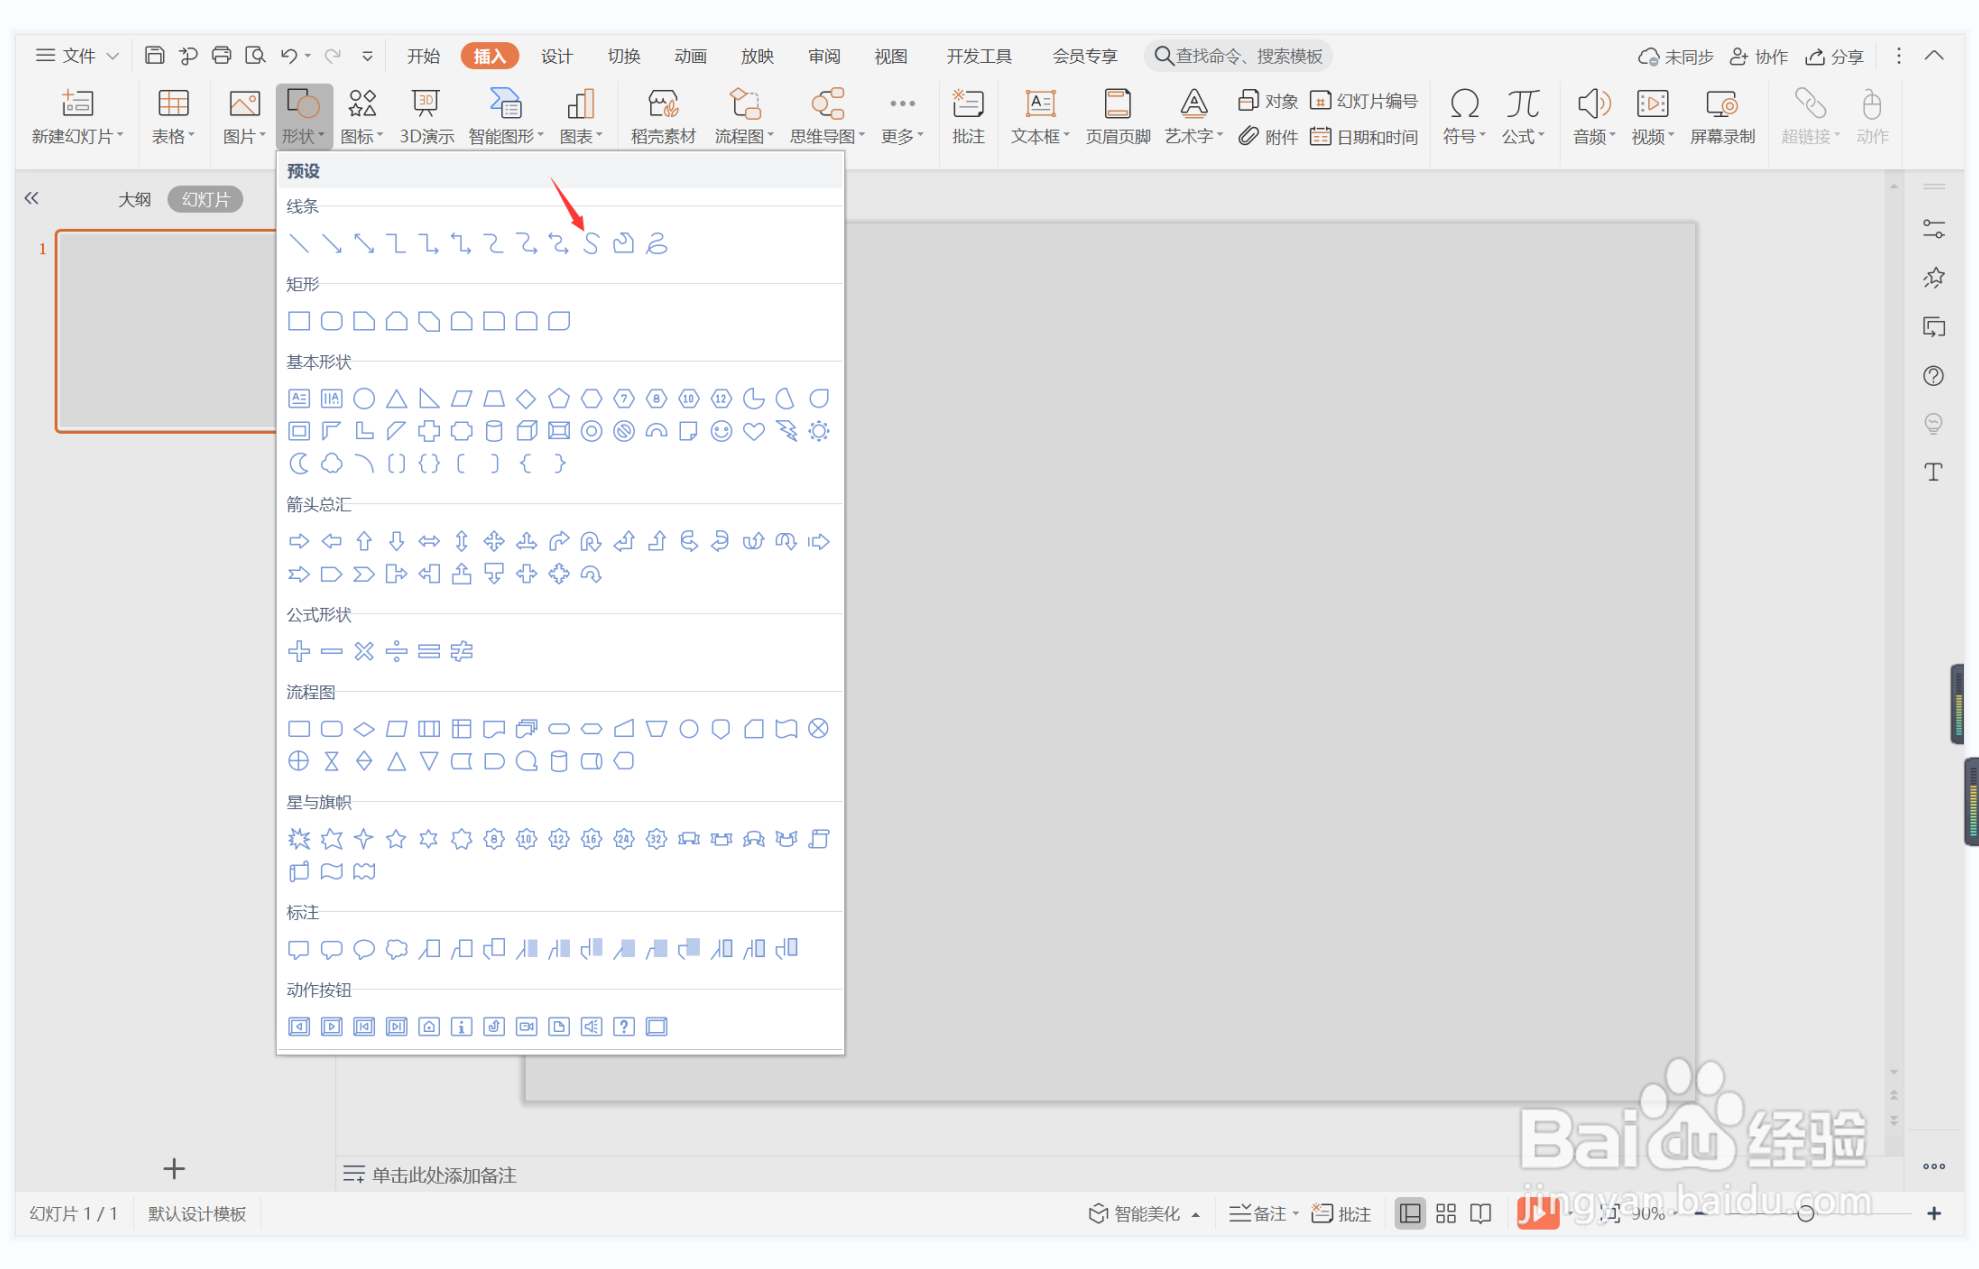Switch to the 动画 ribbon tab
Image resolution: width=1979 pixels, height=1269 pixels.
pos(690,56)
